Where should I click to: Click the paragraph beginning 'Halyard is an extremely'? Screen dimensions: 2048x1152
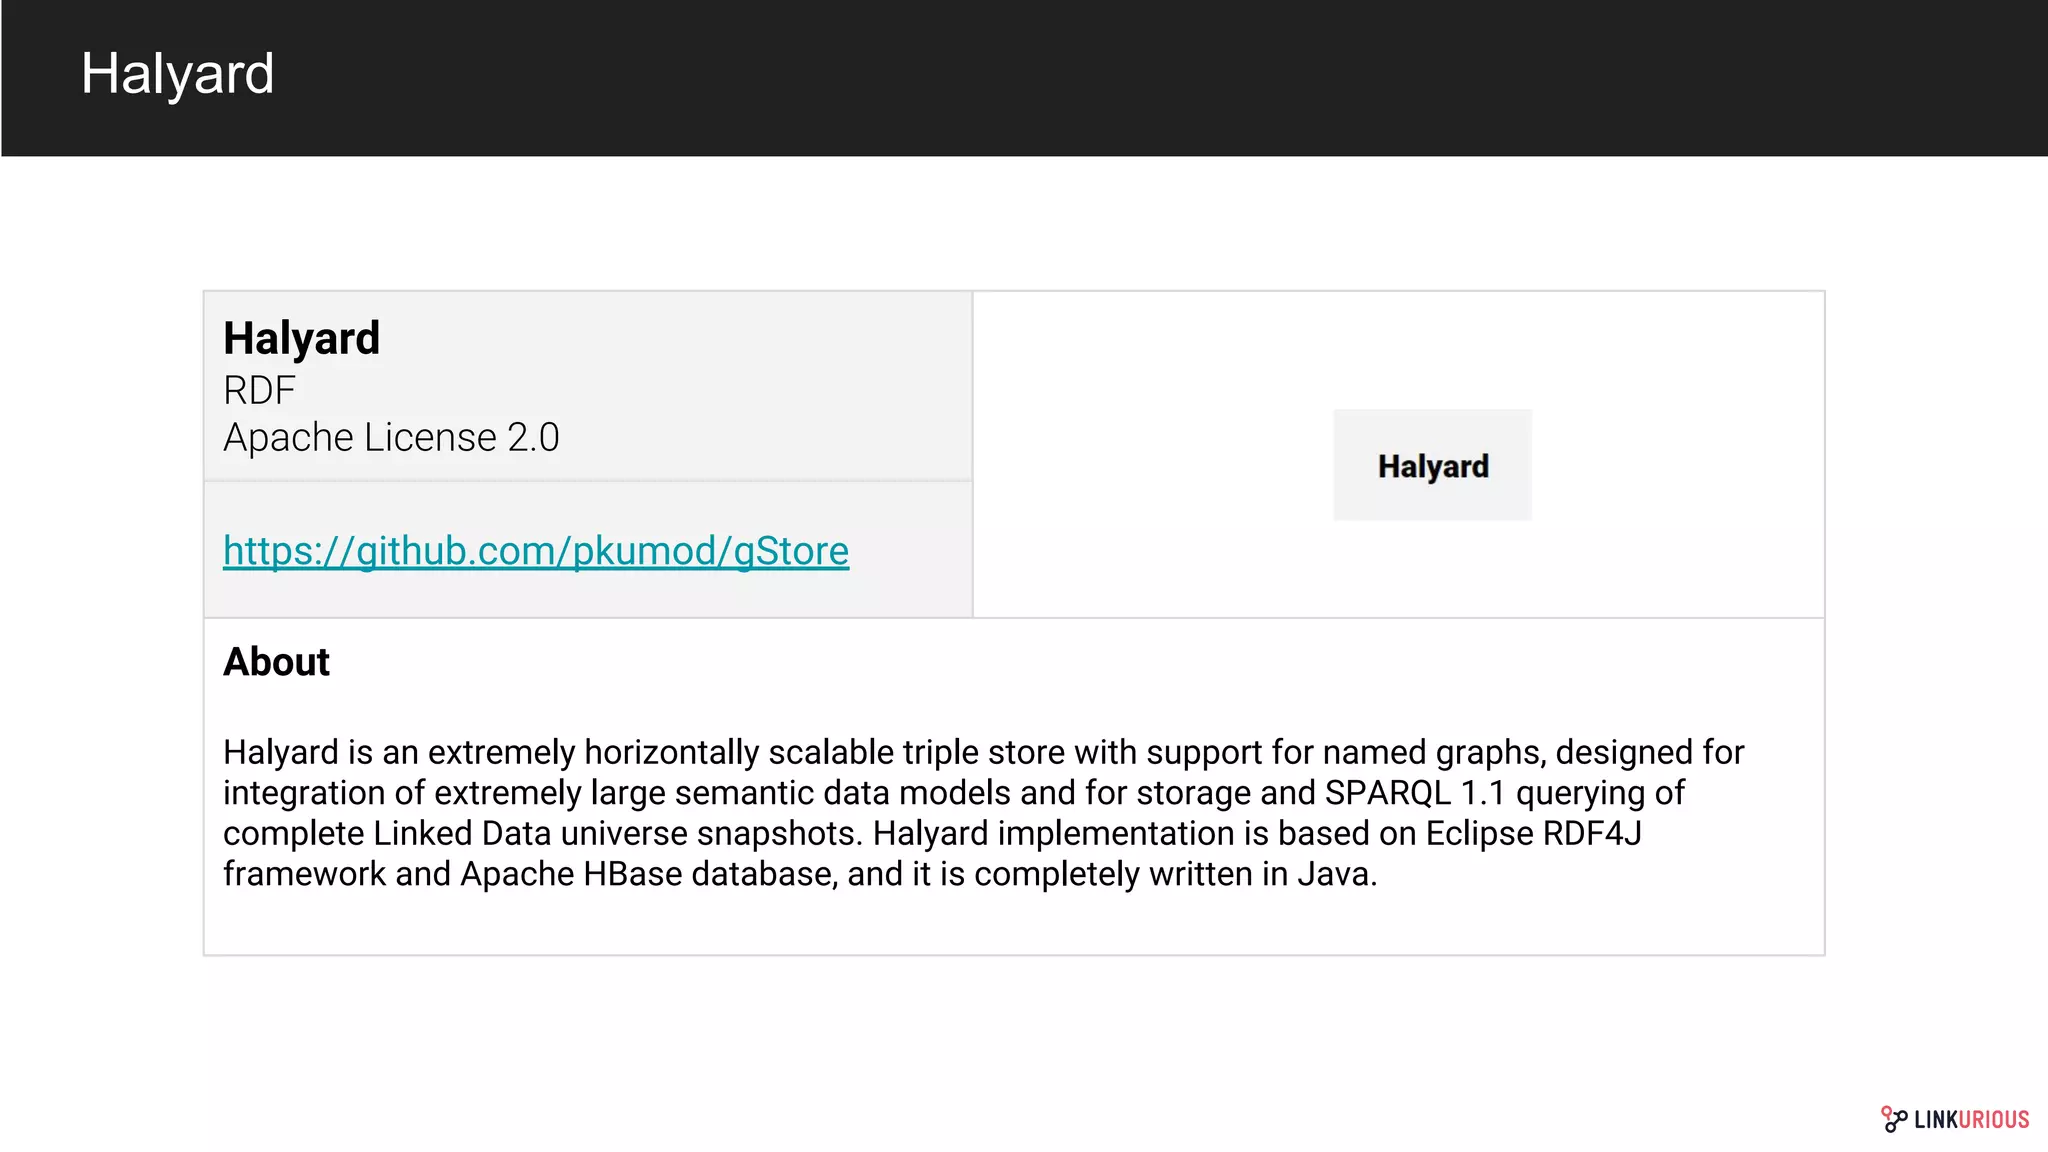click(x=983, y=813)
